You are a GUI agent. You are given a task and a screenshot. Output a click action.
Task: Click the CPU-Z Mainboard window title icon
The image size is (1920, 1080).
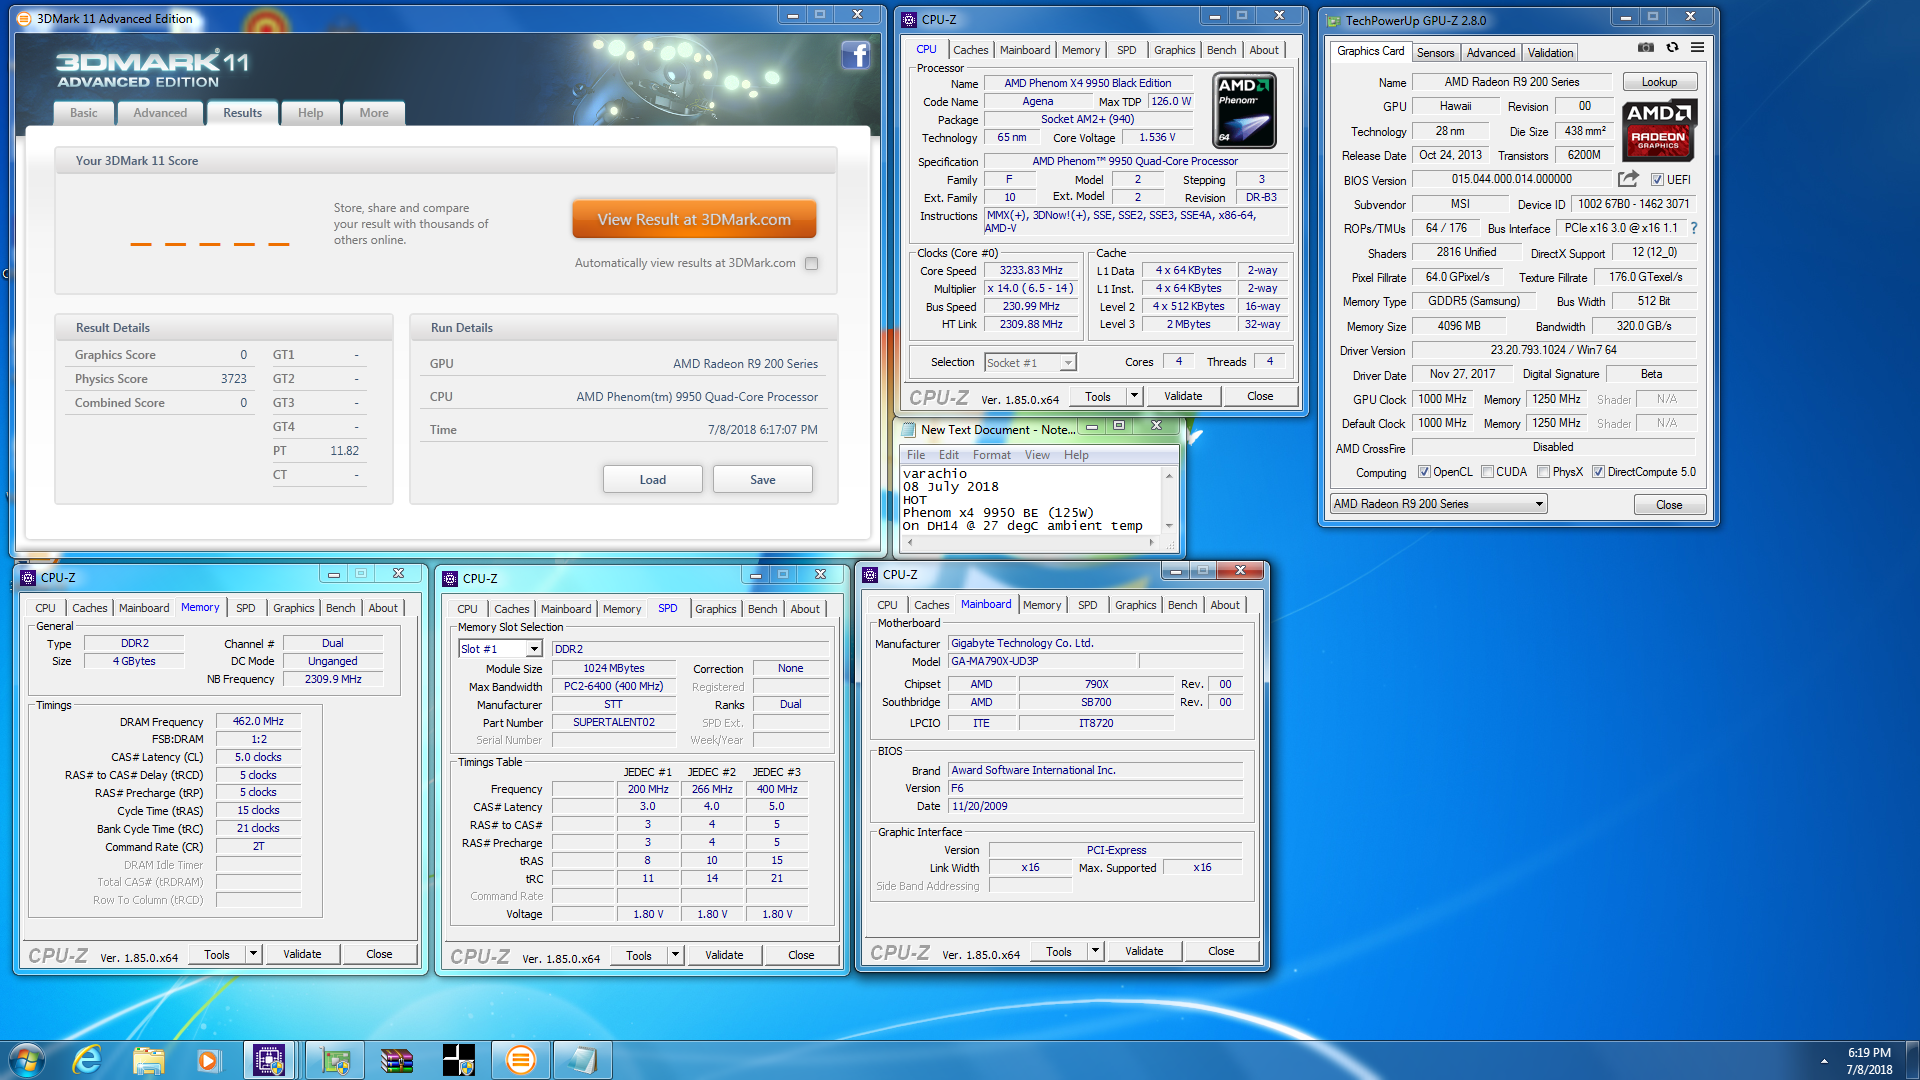coord(870,574)
